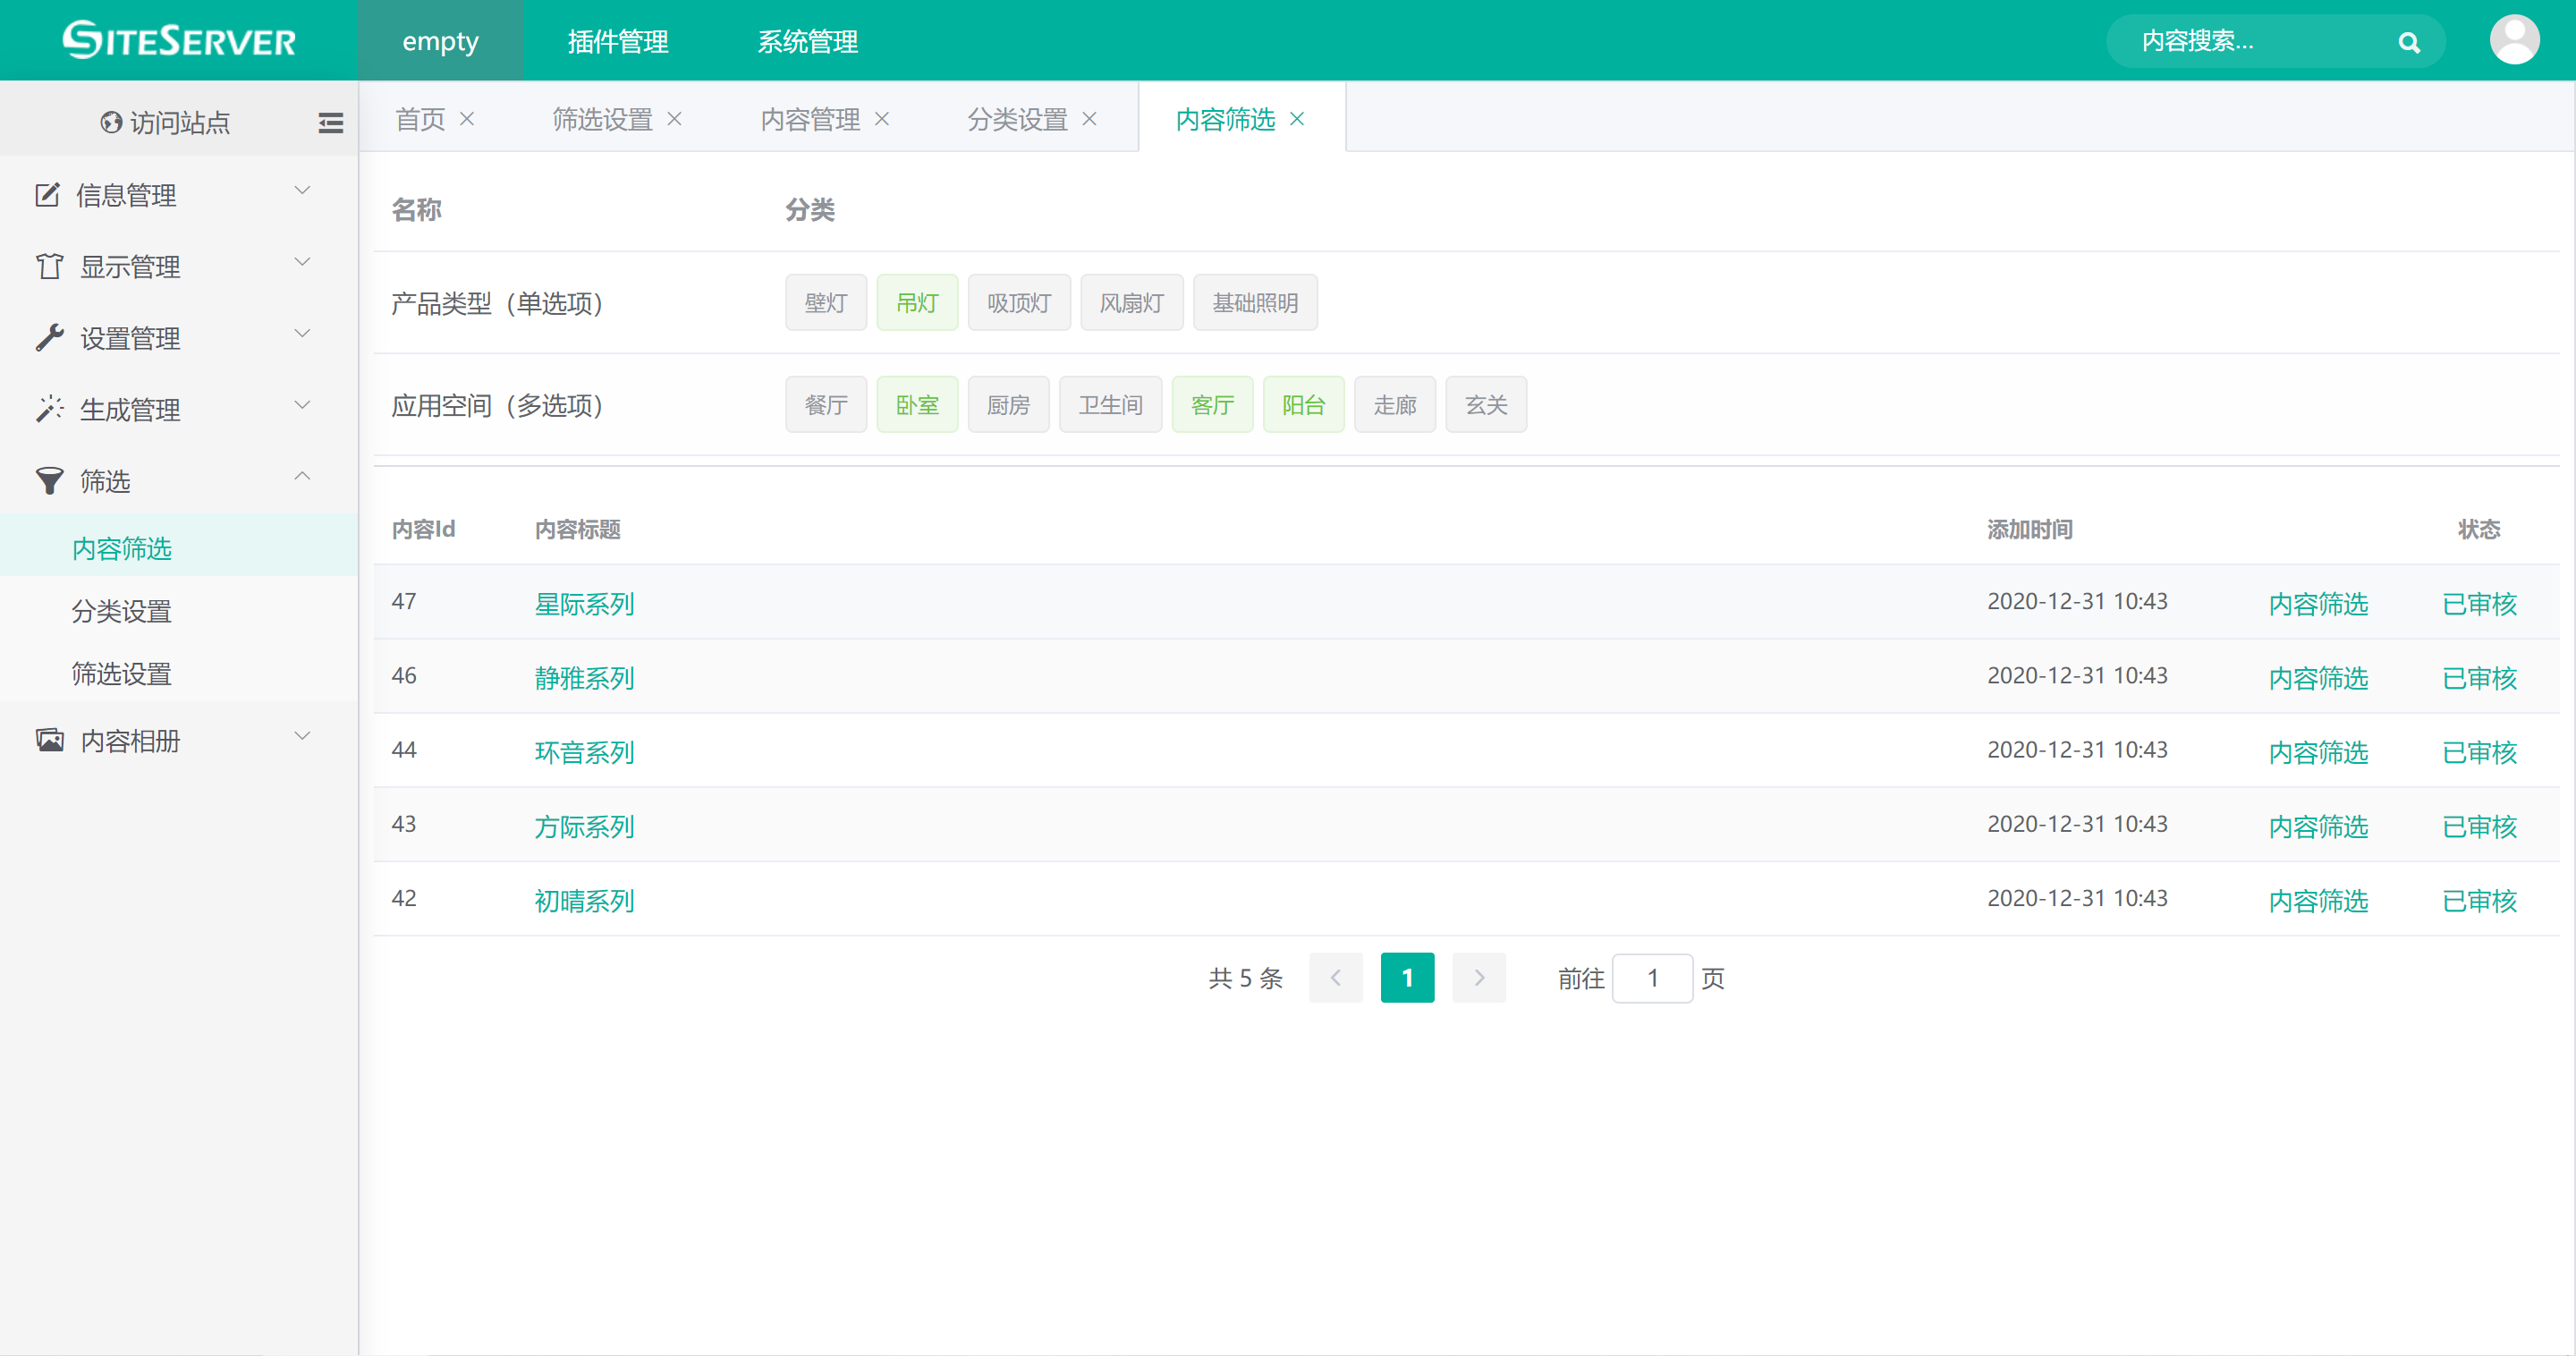Switch to the 分类设置 tab

[1017, 119]
